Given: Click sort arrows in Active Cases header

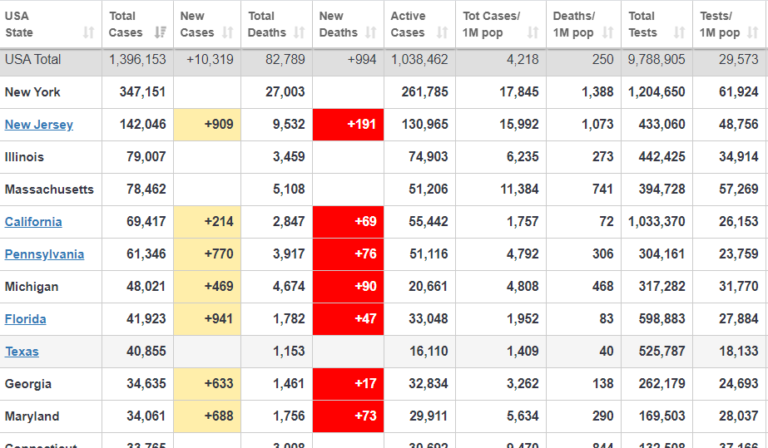Looking at the screenshot, I should 441,33.
